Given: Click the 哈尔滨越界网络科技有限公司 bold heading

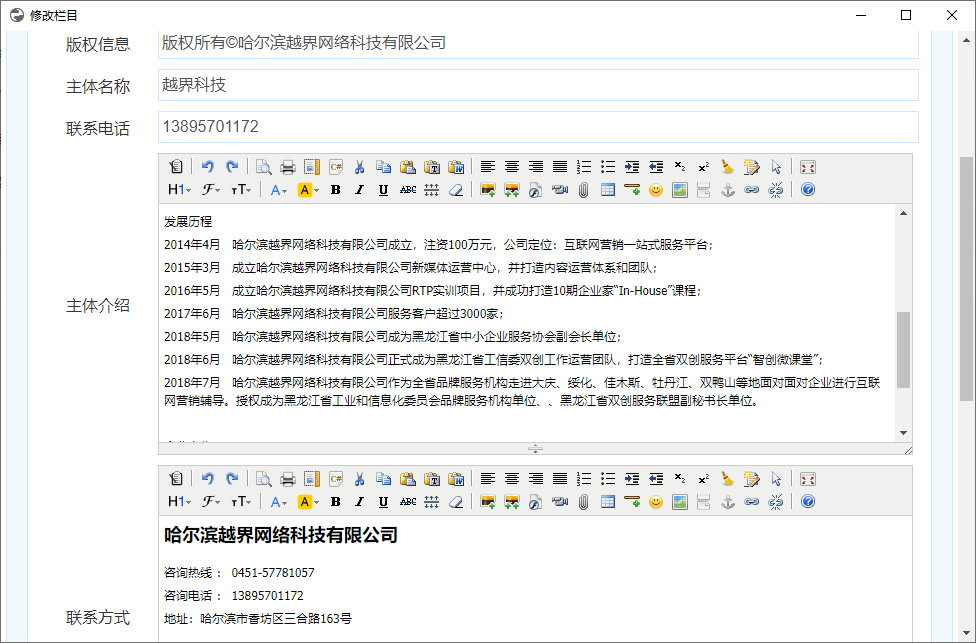Looking at the screenshot, I should 281,535.
